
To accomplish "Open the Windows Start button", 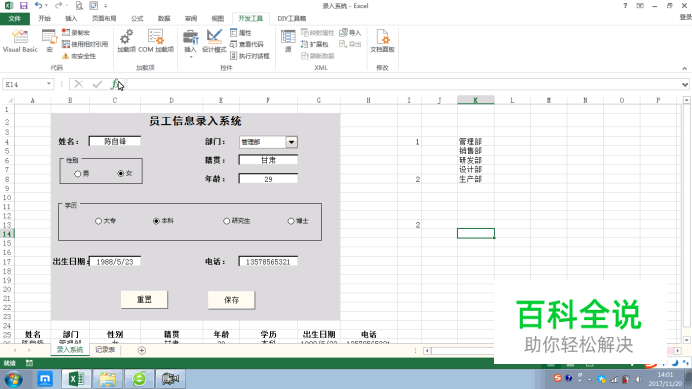I will pos(13,379).
